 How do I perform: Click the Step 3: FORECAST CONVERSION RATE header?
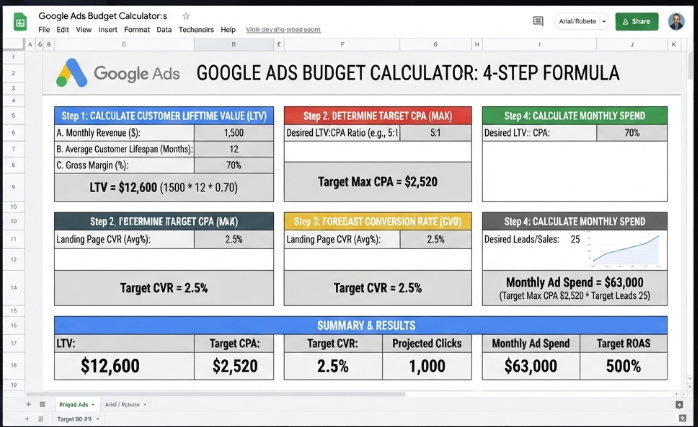(x=377, y=221)
